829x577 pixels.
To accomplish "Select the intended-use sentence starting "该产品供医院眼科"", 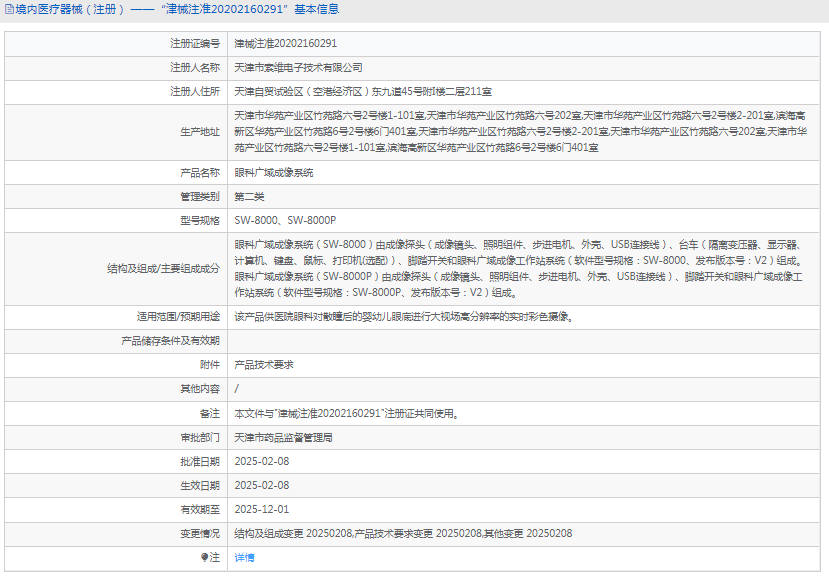I will point(404,317).
